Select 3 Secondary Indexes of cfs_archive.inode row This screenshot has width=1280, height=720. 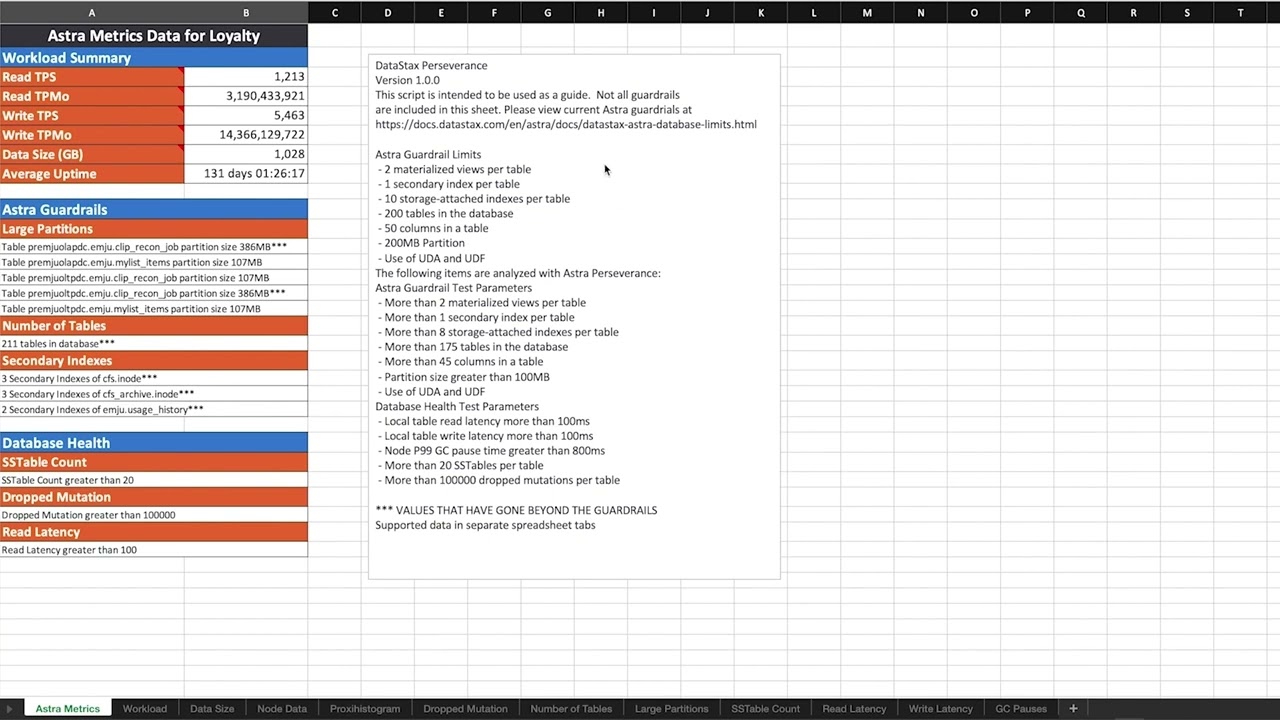154,394
